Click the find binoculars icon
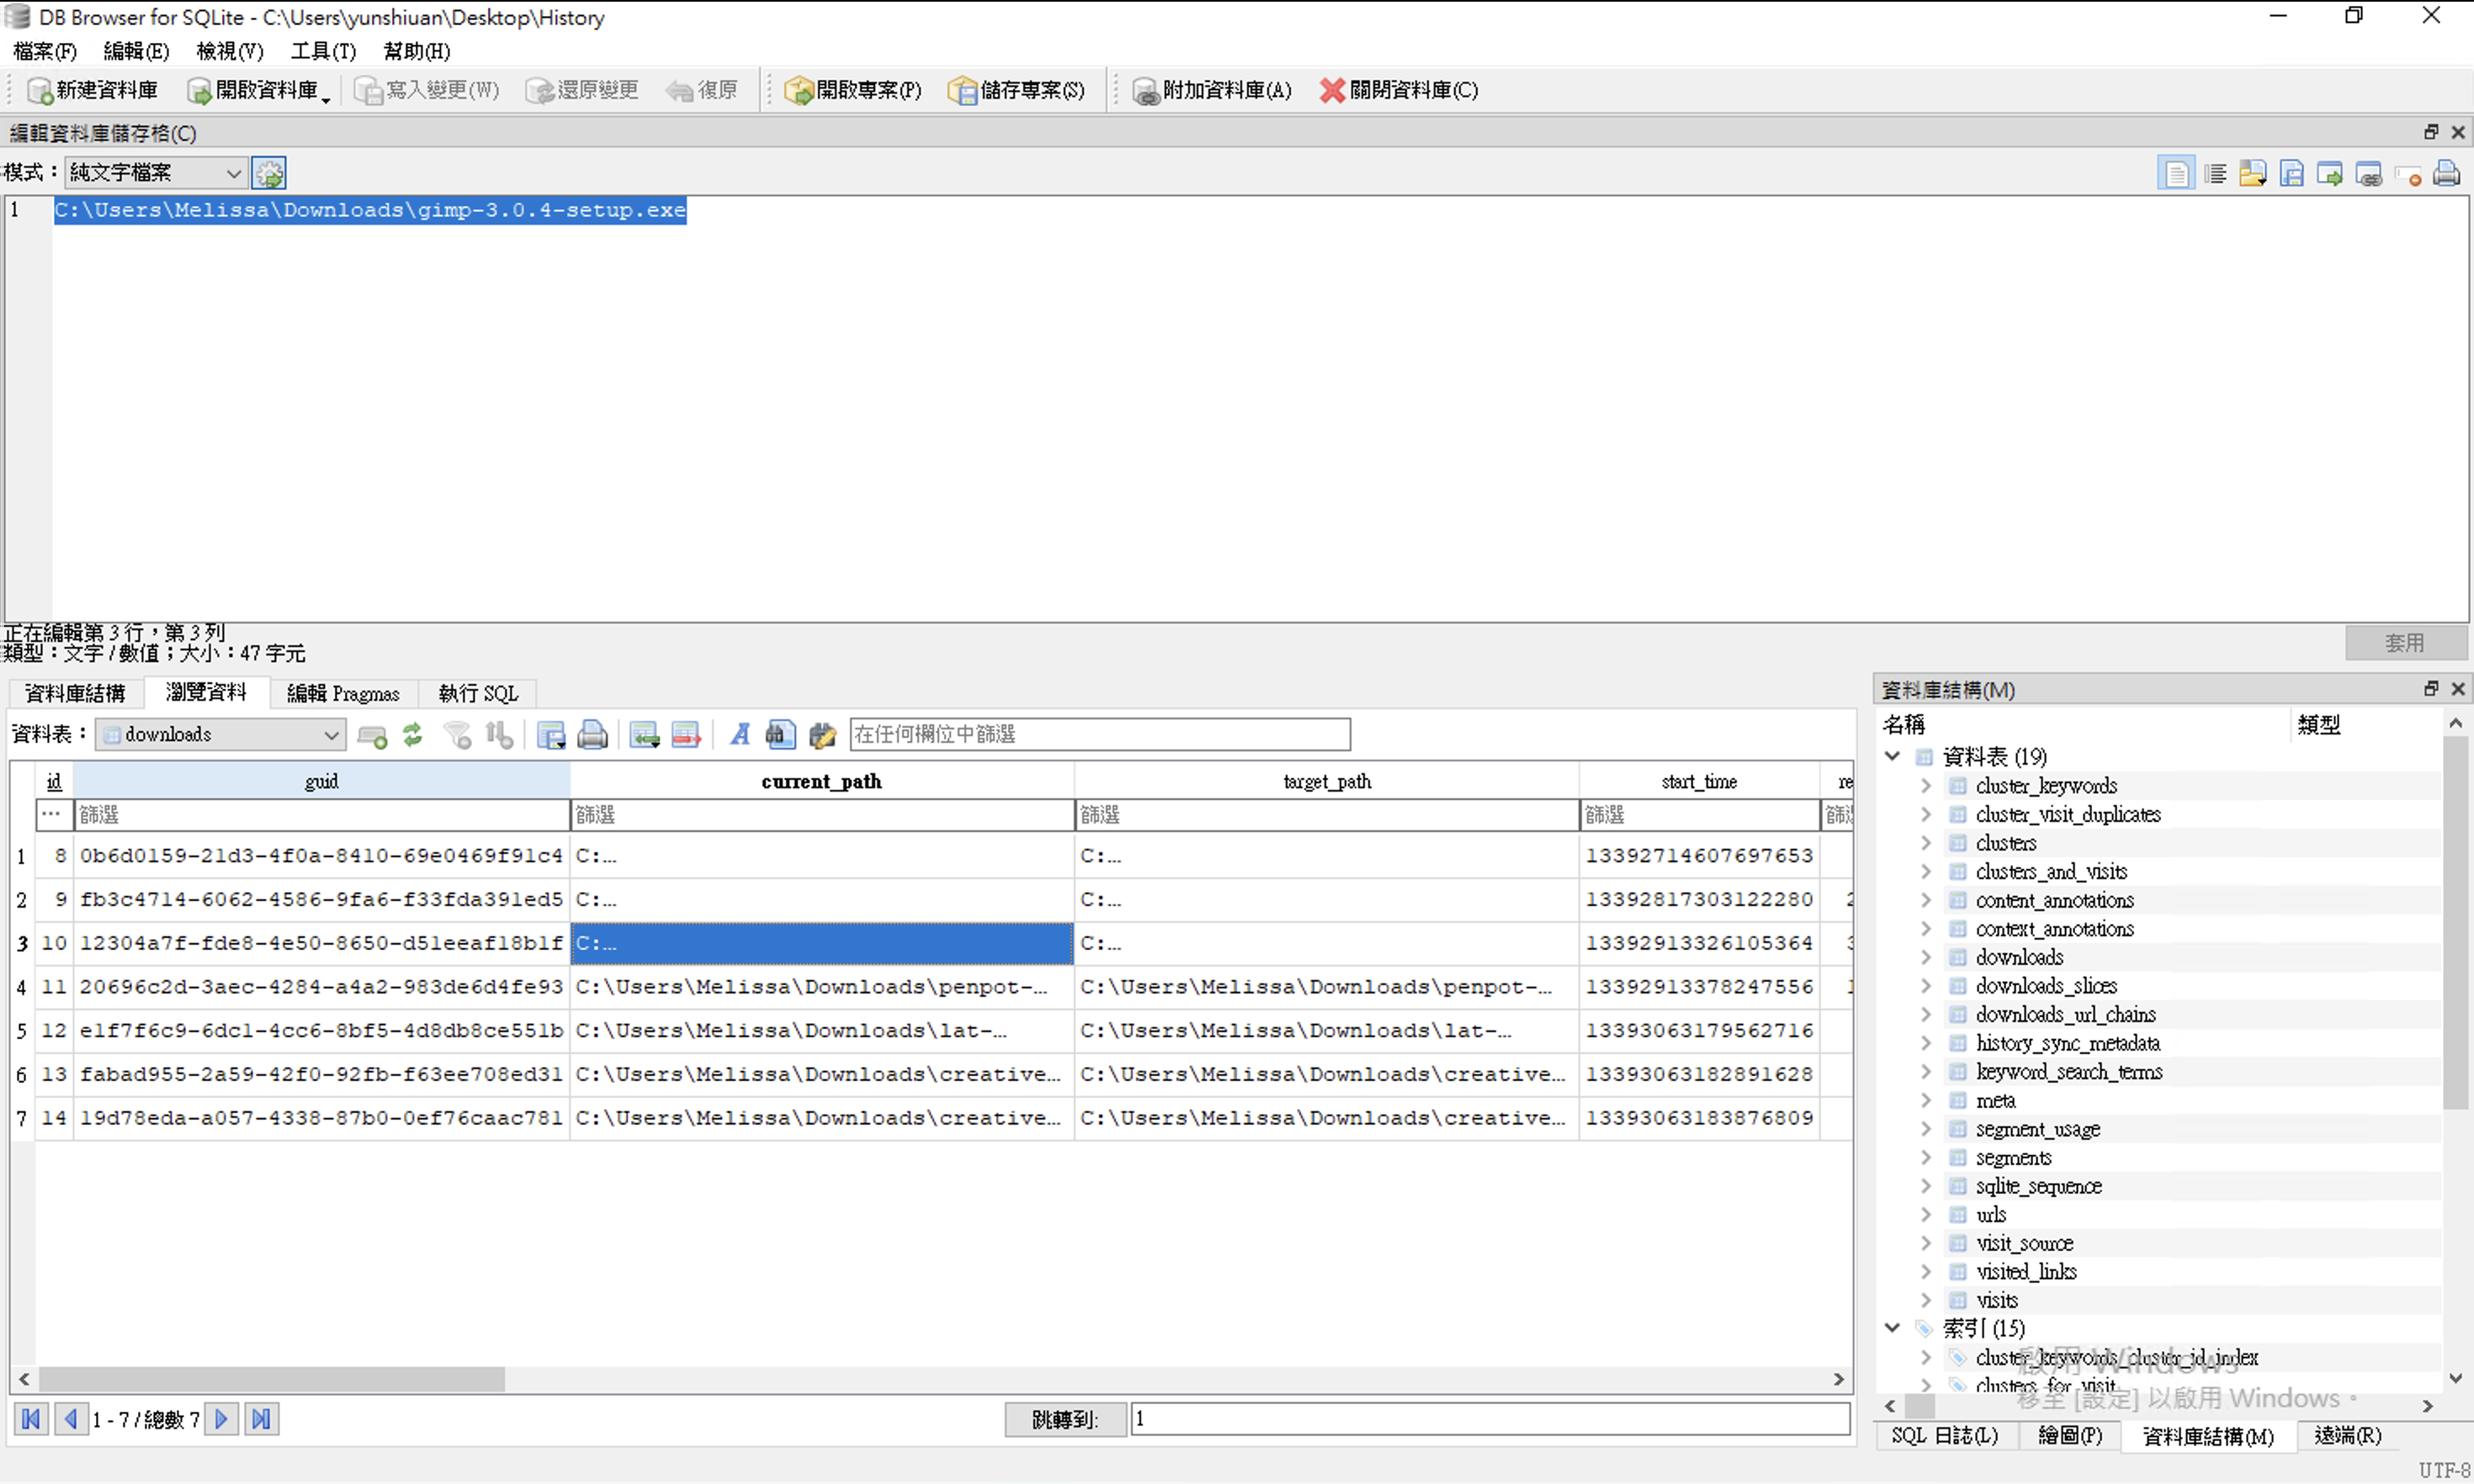This screenshot has height=1484, width=2474. (x=780, y=735)
